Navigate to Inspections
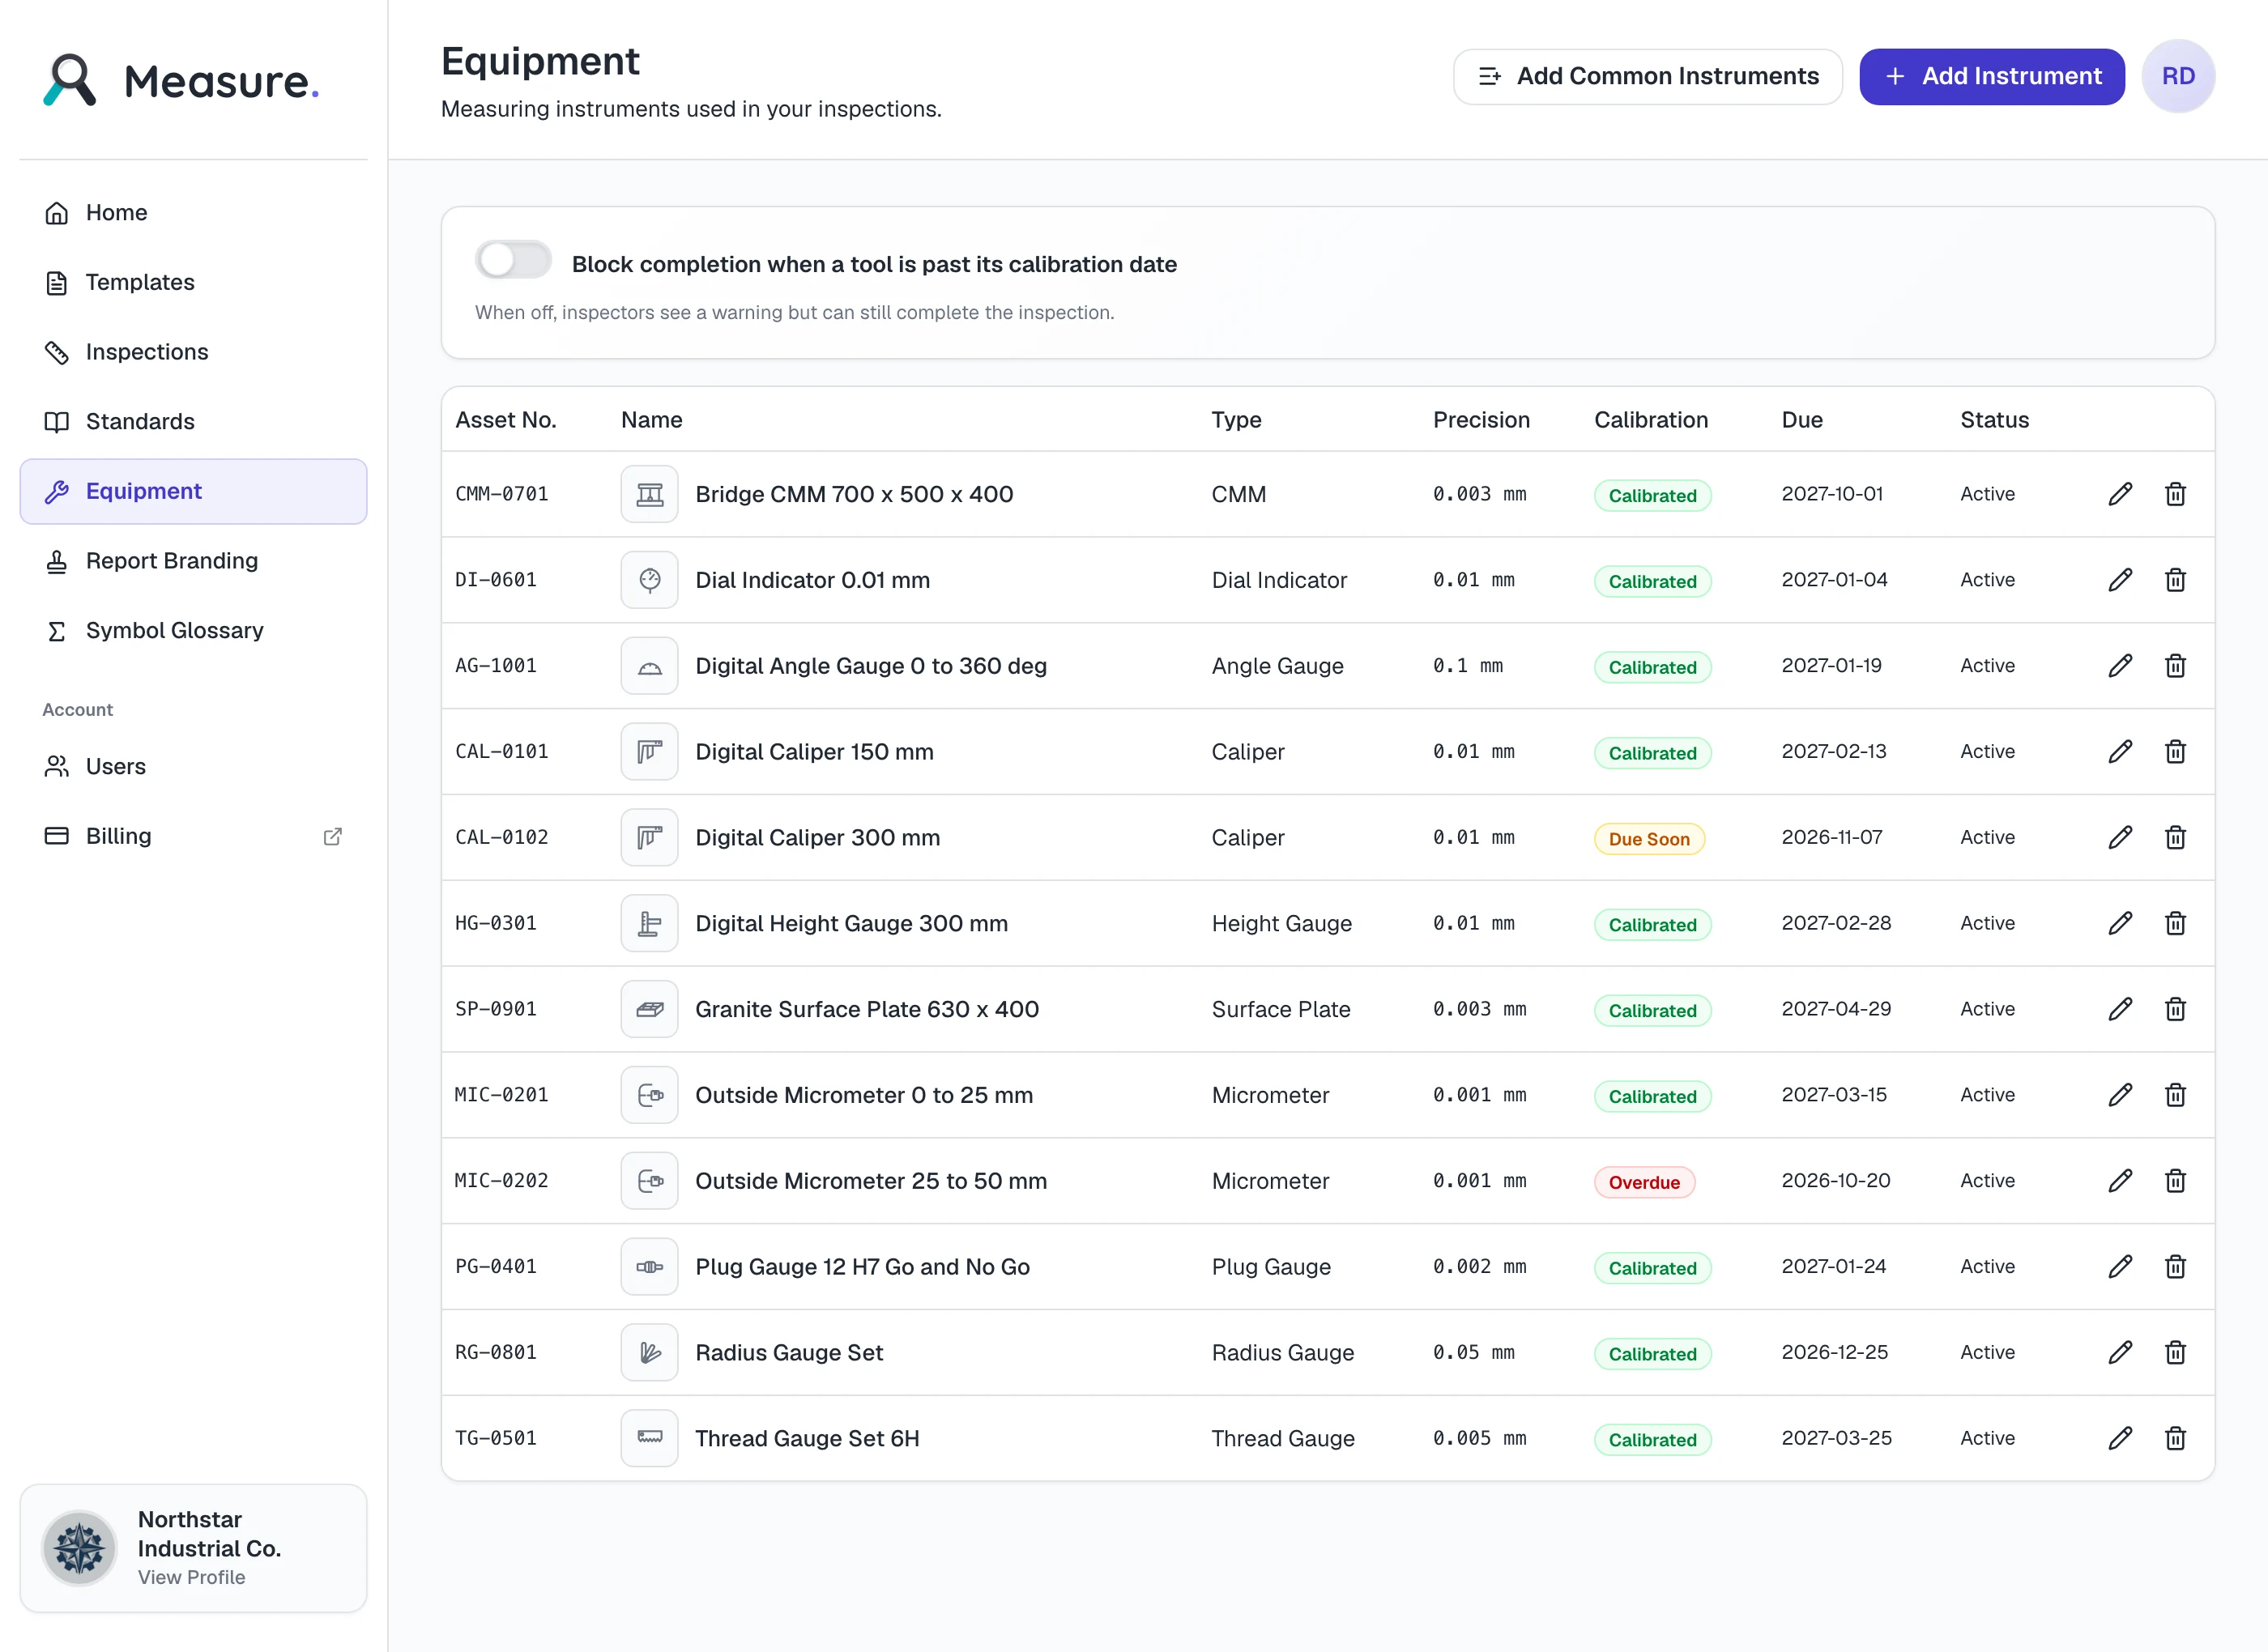 [193, 352]
